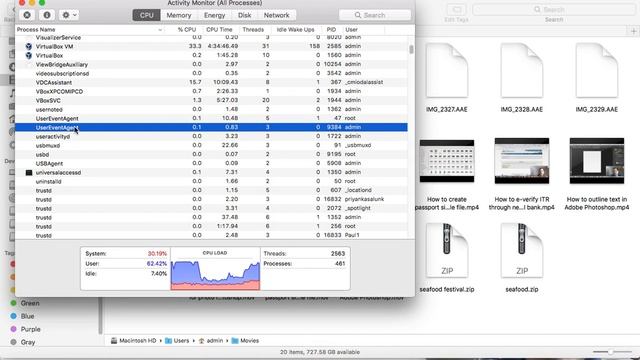This screenshot has width=640, height=360.
Task: Switch to the Memory tab
Action: [179, 15]
